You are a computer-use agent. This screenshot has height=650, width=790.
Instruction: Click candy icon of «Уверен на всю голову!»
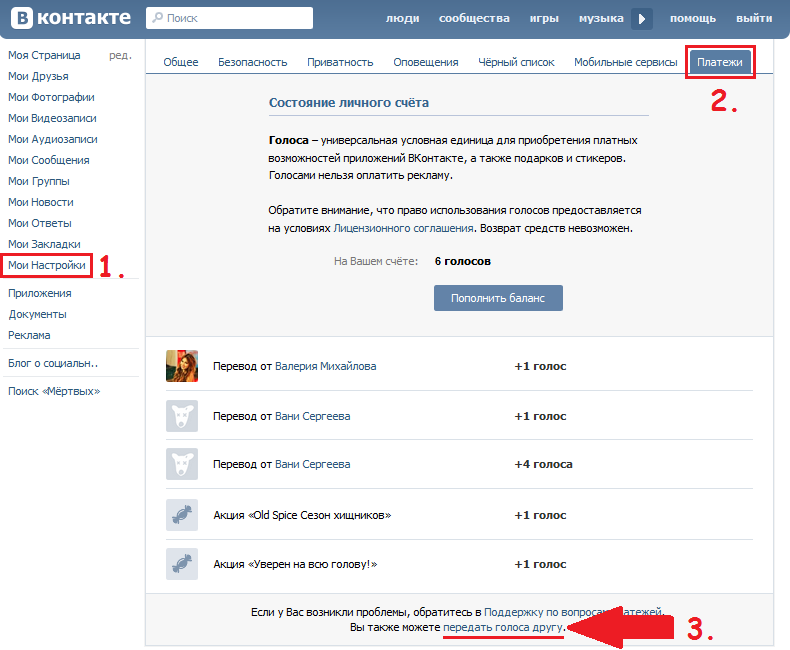182,563
